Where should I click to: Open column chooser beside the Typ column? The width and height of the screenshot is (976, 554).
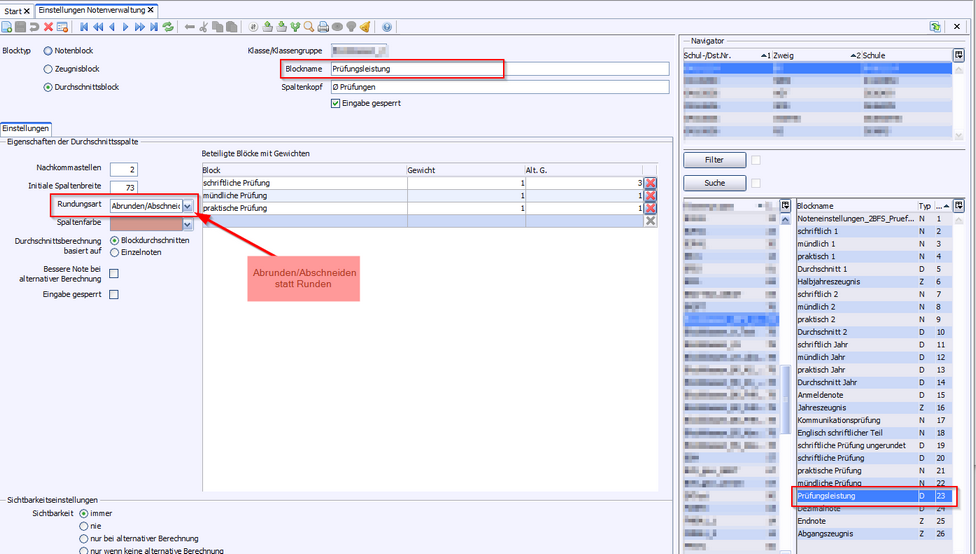959,205
